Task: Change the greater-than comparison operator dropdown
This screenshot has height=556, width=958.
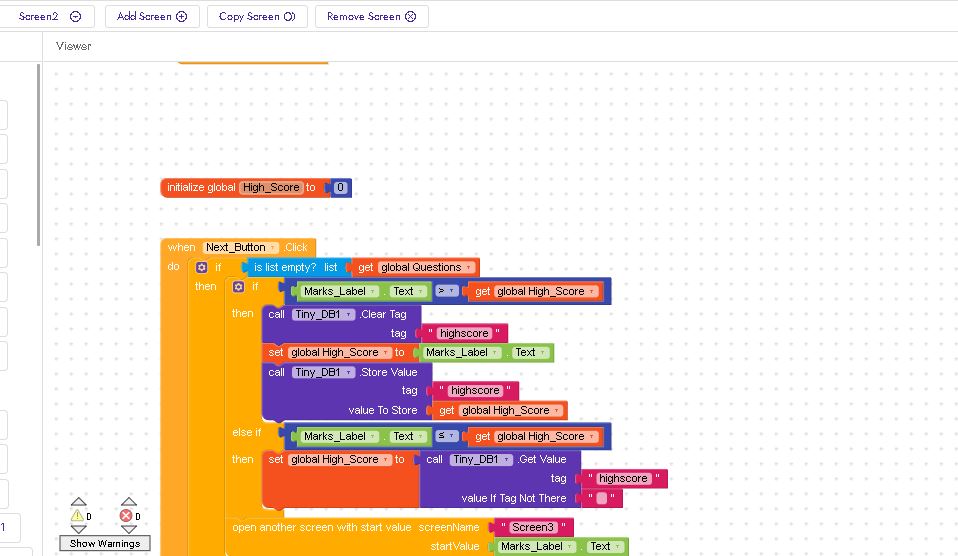Action: point(445,292)
